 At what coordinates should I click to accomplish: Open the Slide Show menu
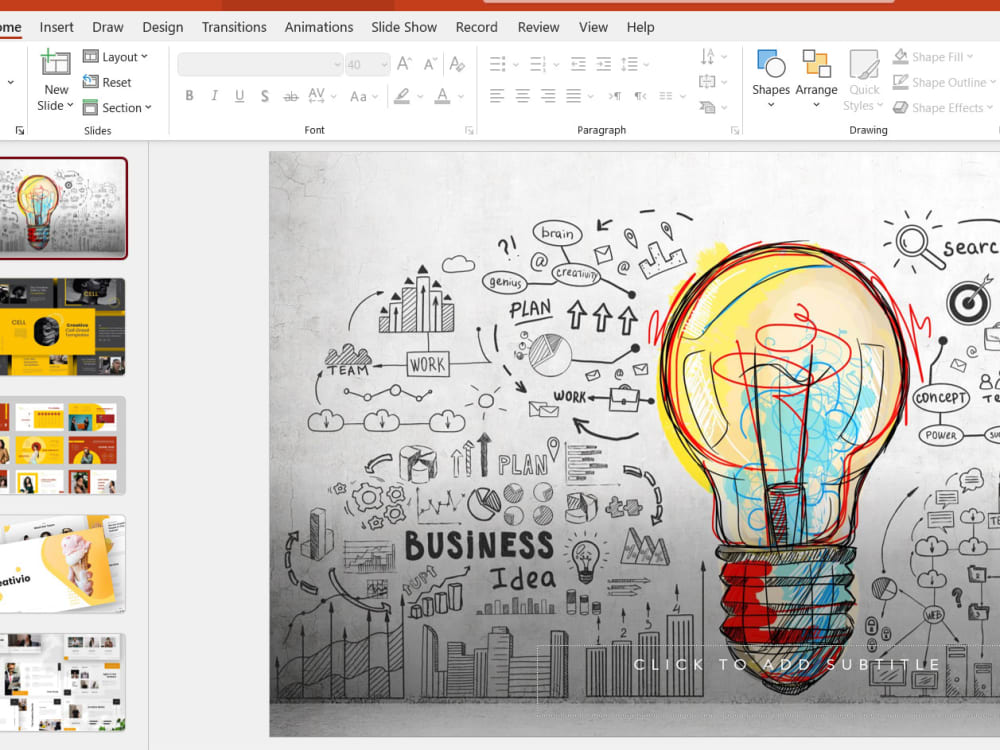(404, 27)
